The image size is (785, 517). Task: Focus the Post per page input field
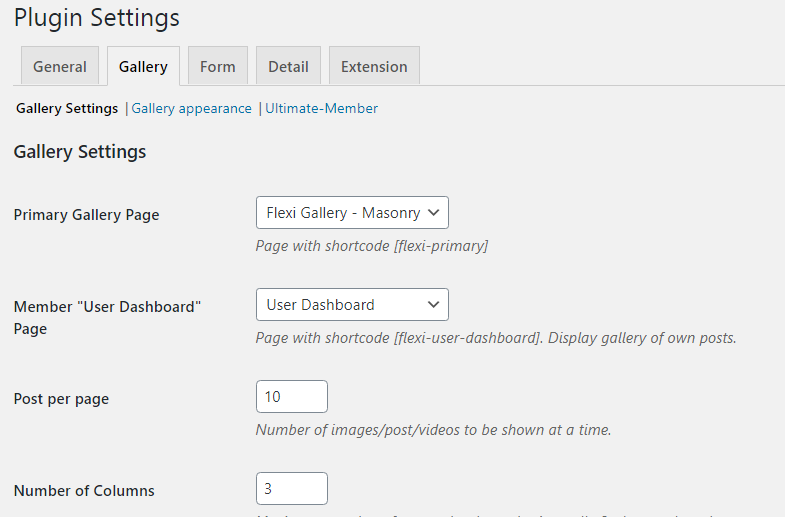point(292,396)
